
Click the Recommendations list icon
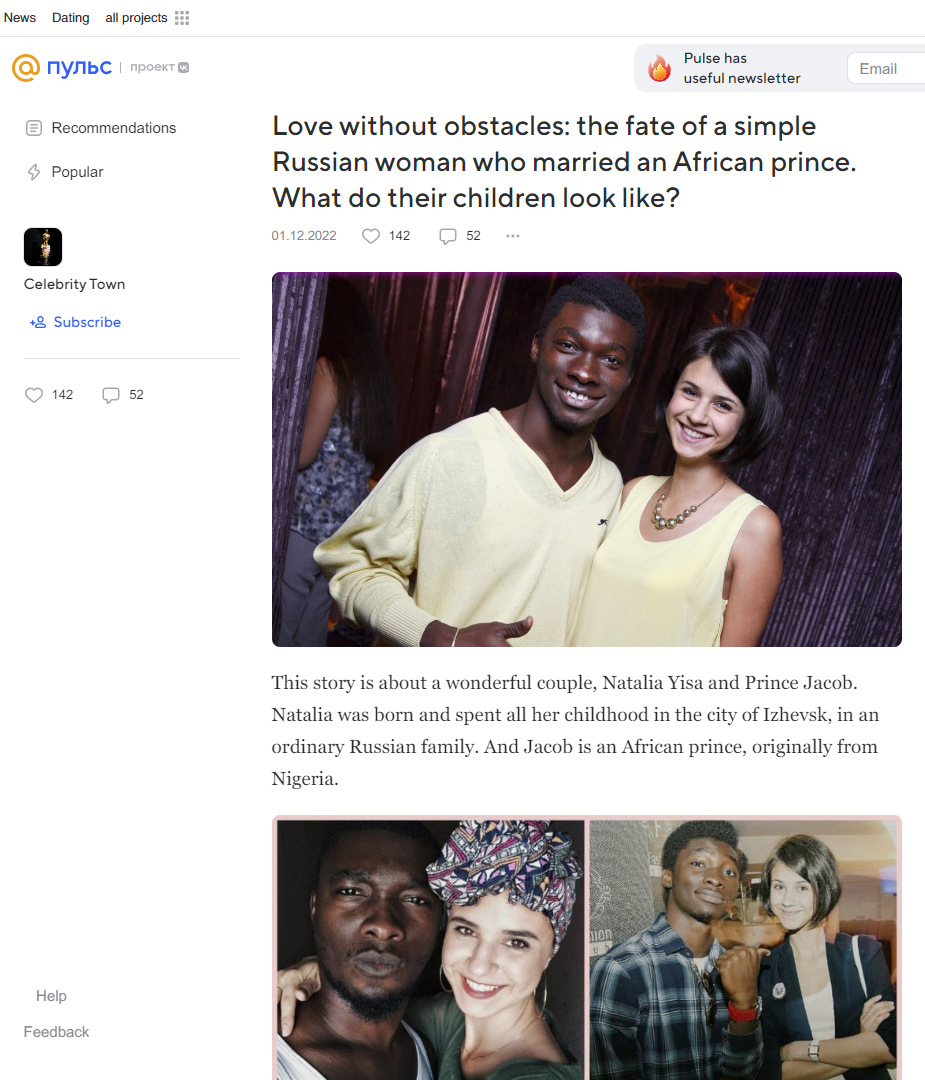pyautogui.click(x=34, y=128)
